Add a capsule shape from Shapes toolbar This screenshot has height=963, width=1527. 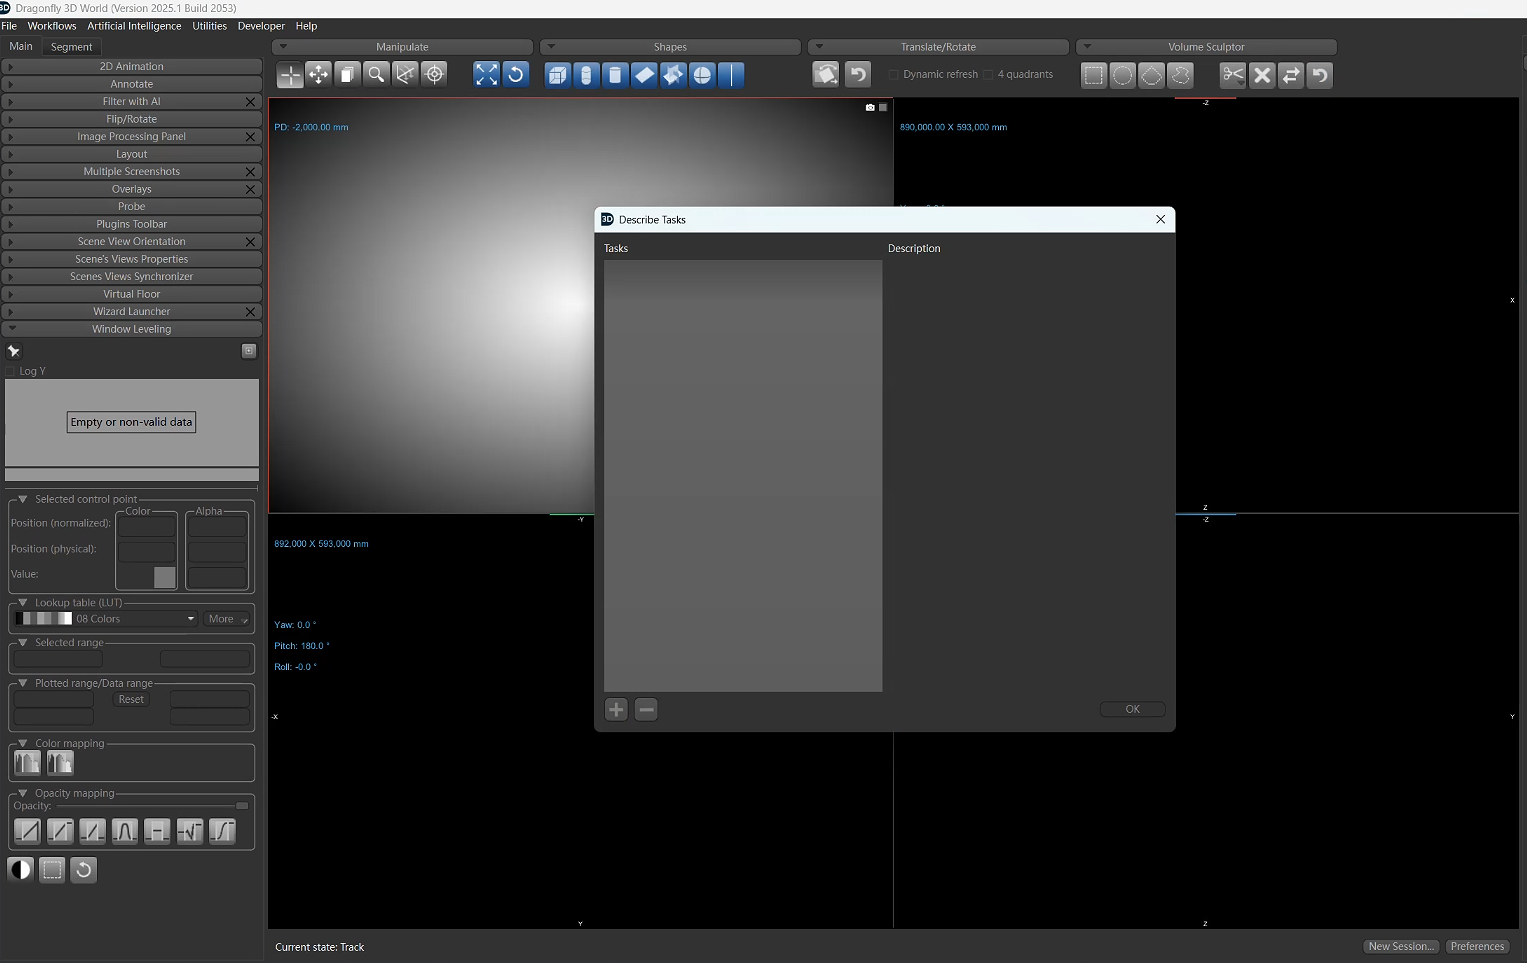tap(587, 75)
